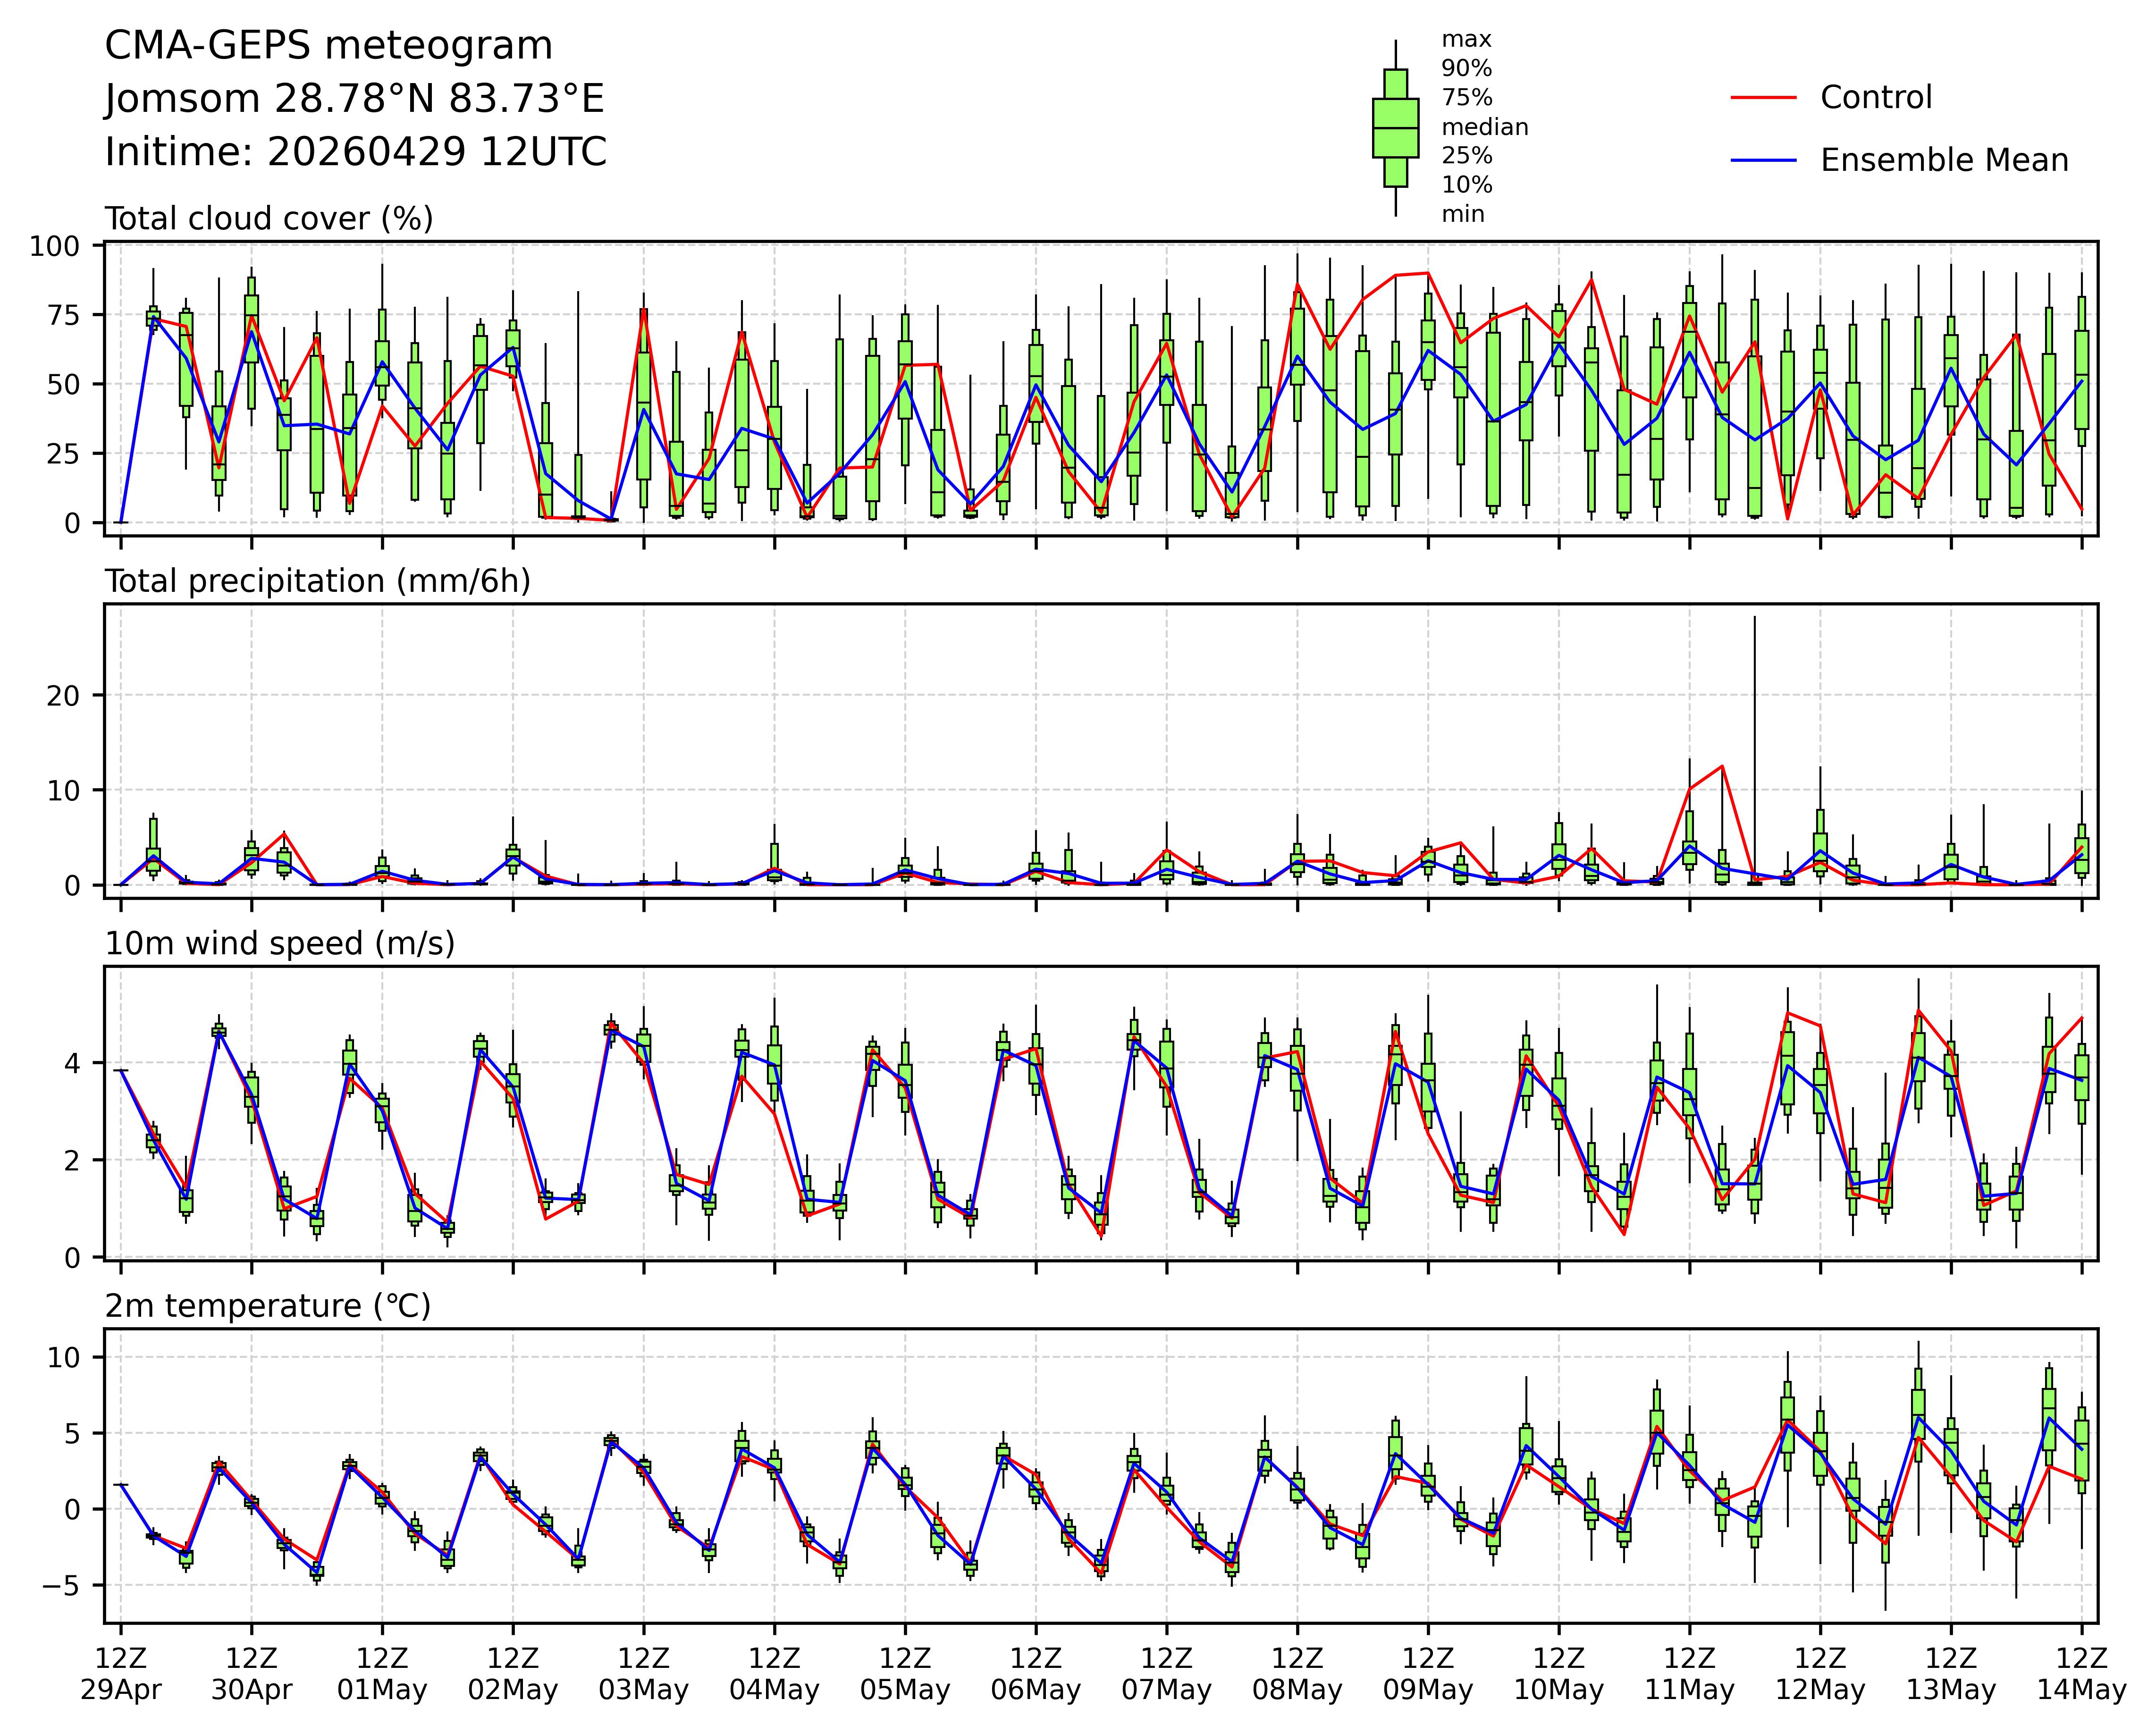The image size is (2156, 1733).
Task: Click the 12Z 11May time axis label
Action: [x=1689, y=1673]
